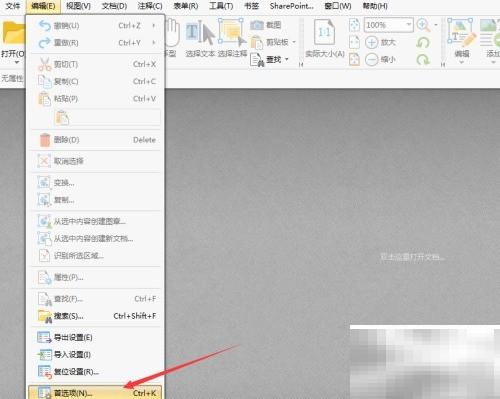
Task: Expand the 编辑 toolbar button arrow
Action: coord(462,62)
